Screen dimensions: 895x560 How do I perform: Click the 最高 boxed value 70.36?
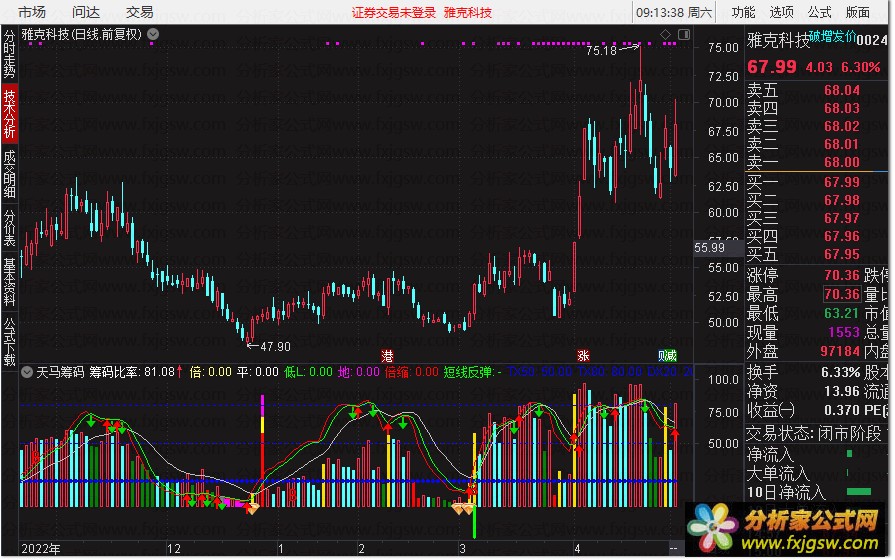pos(841,294)
